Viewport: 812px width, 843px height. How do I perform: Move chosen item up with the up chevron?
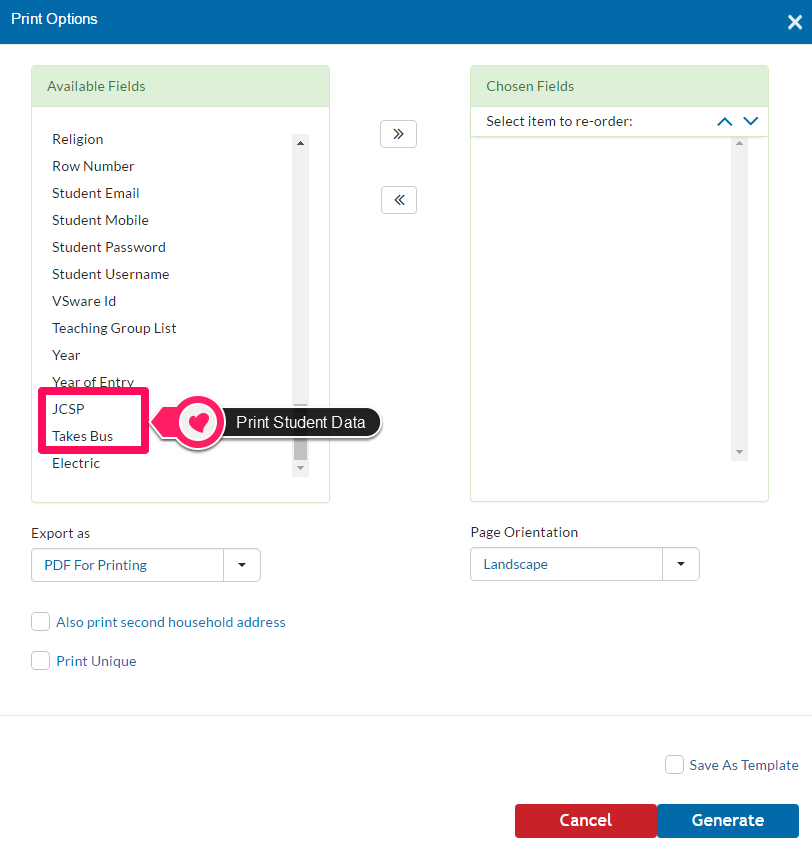[724, 122]
